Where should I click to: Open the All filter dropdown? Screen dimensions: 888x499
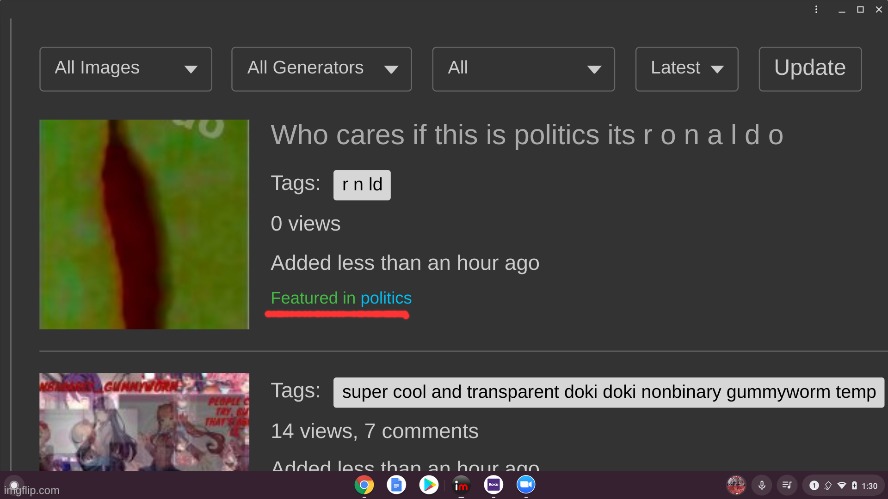523,69
